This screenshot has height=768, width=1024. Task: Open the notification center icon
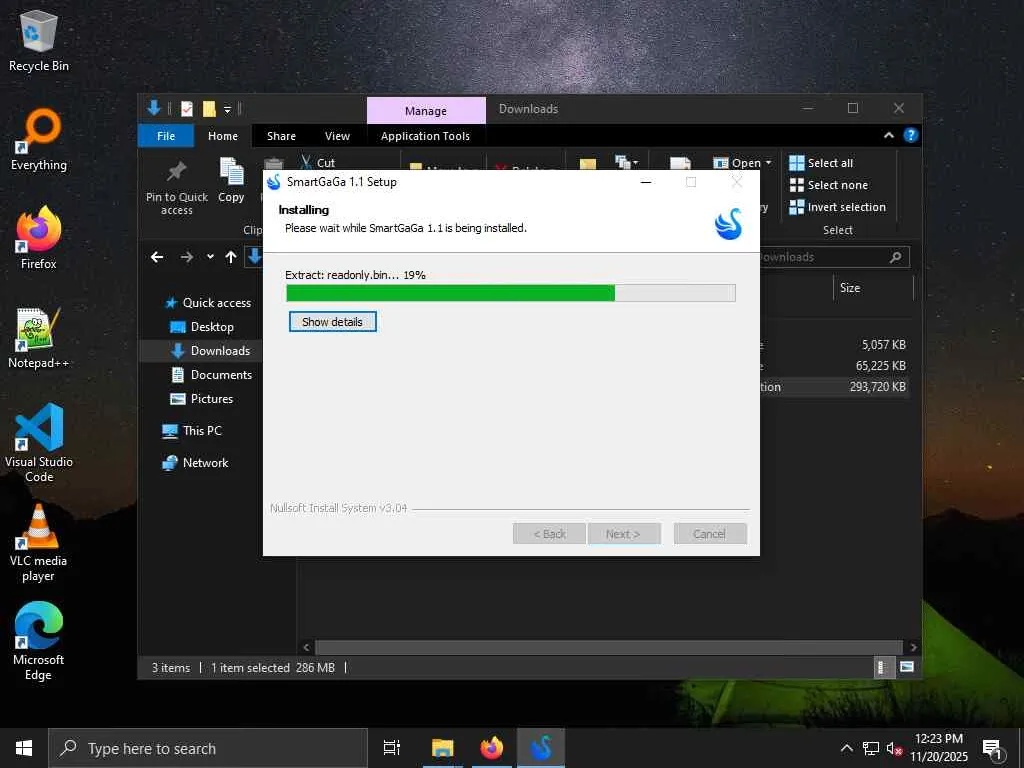pyautogui.click(x=993, y=749)
